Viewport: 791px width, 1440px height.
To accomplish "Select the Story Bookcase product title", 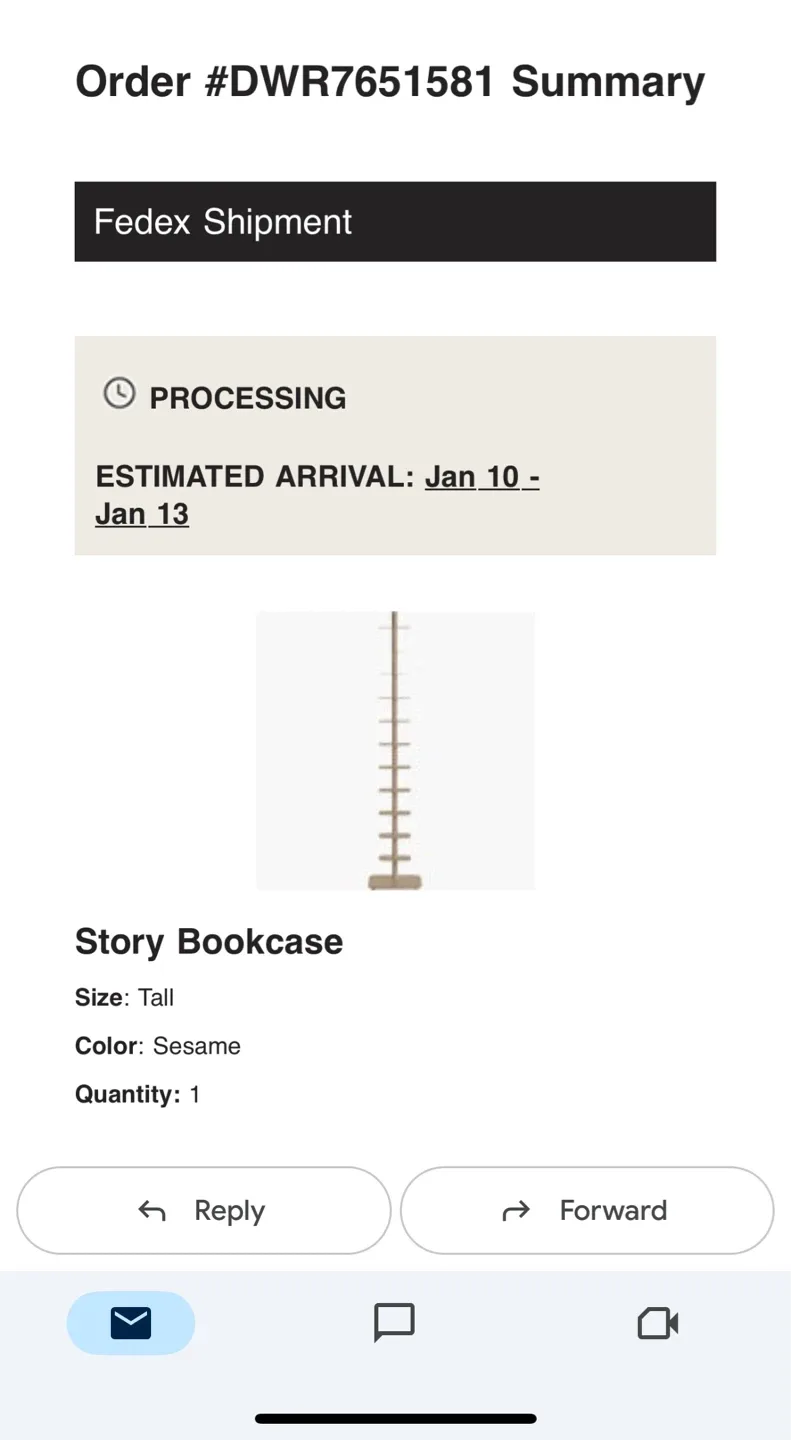I will click(209, 941).
